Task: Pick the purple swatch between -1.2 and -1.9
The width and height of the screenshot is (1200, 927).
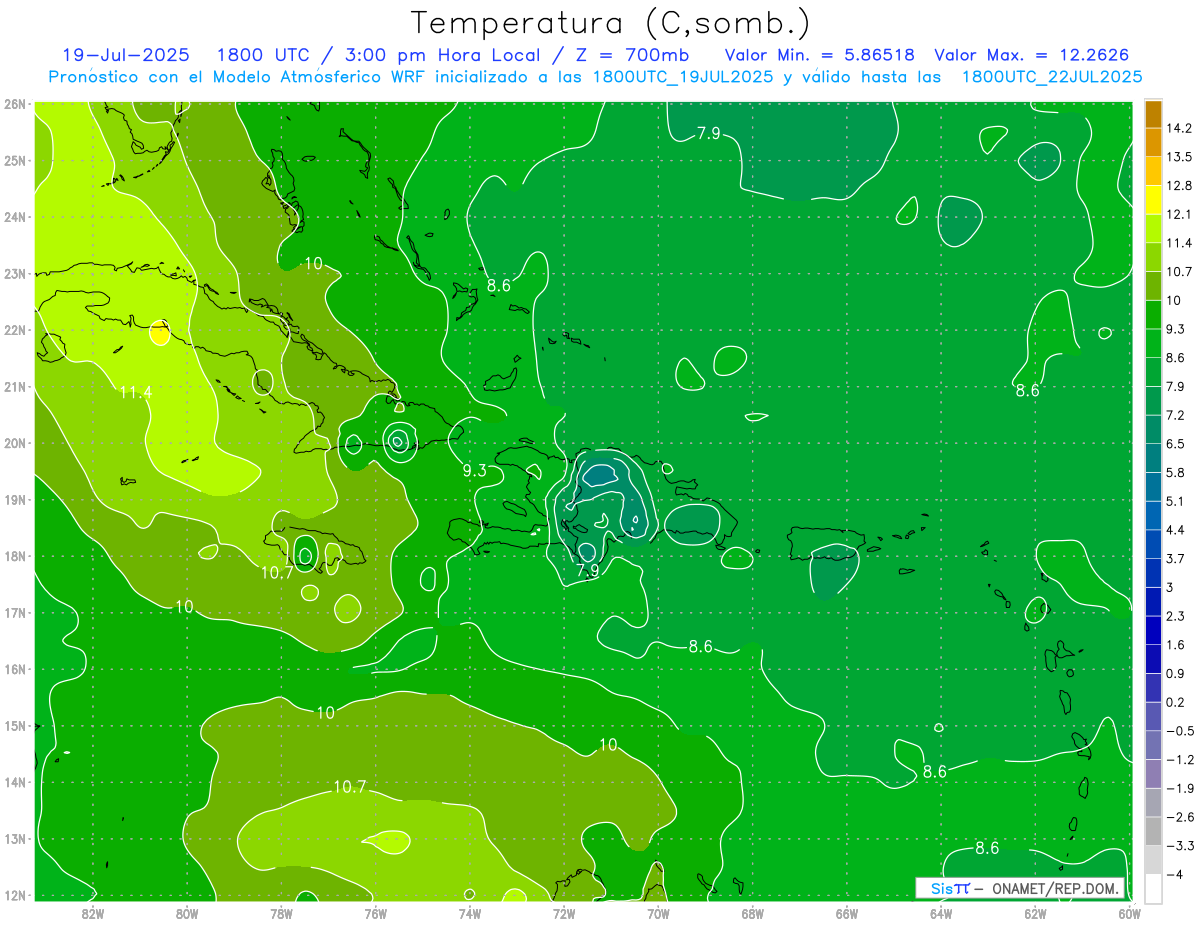Action: coord(1153,773)
